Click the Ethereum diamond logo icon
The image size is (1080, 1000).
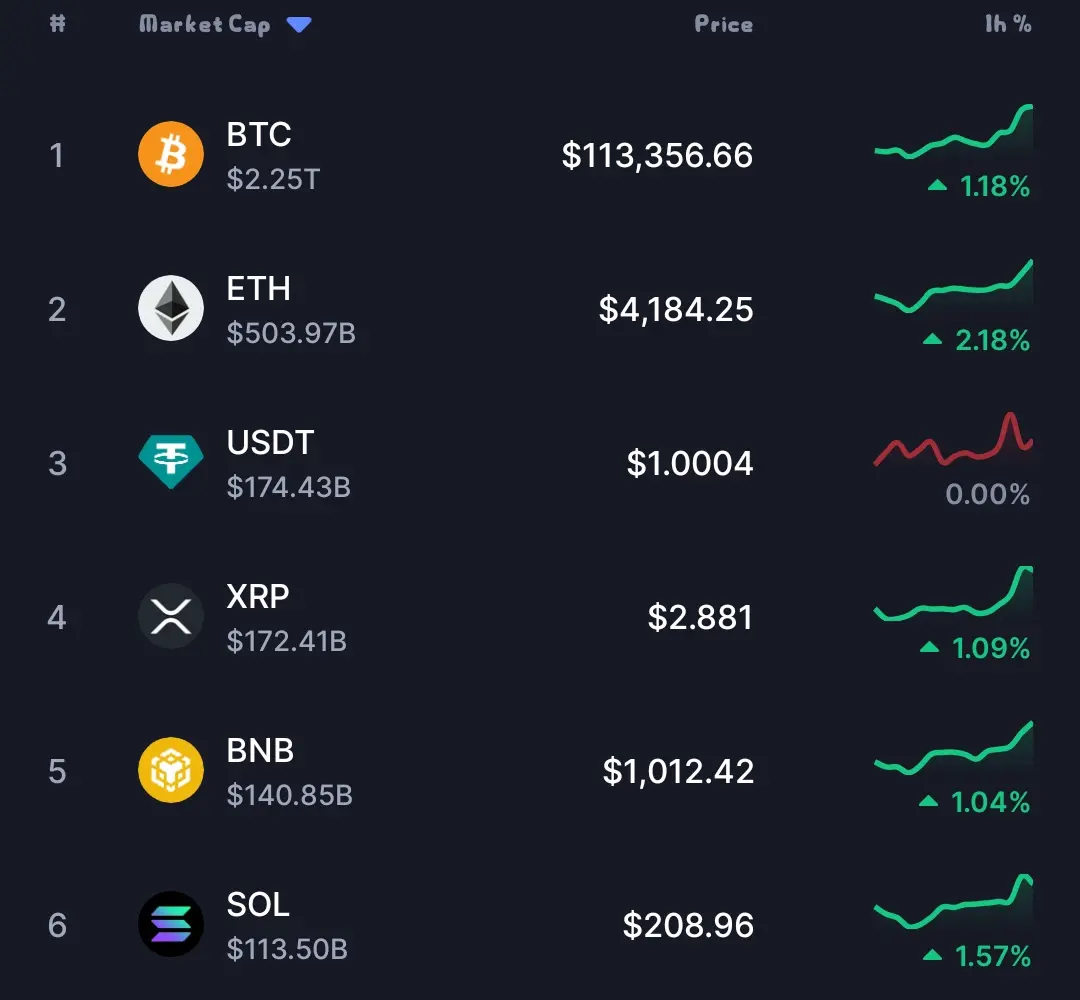(x=171, y=308)
